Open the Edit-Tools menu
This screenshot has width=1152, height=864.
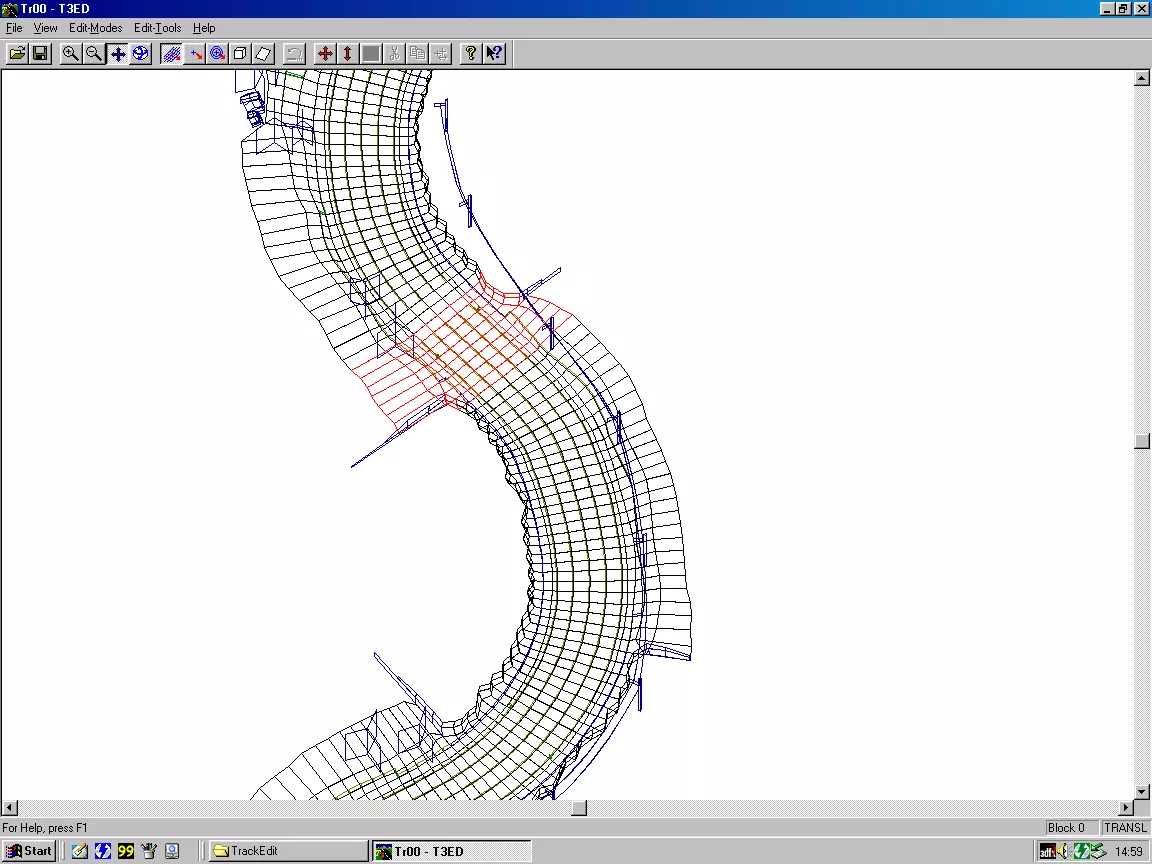tap(157, 28)
